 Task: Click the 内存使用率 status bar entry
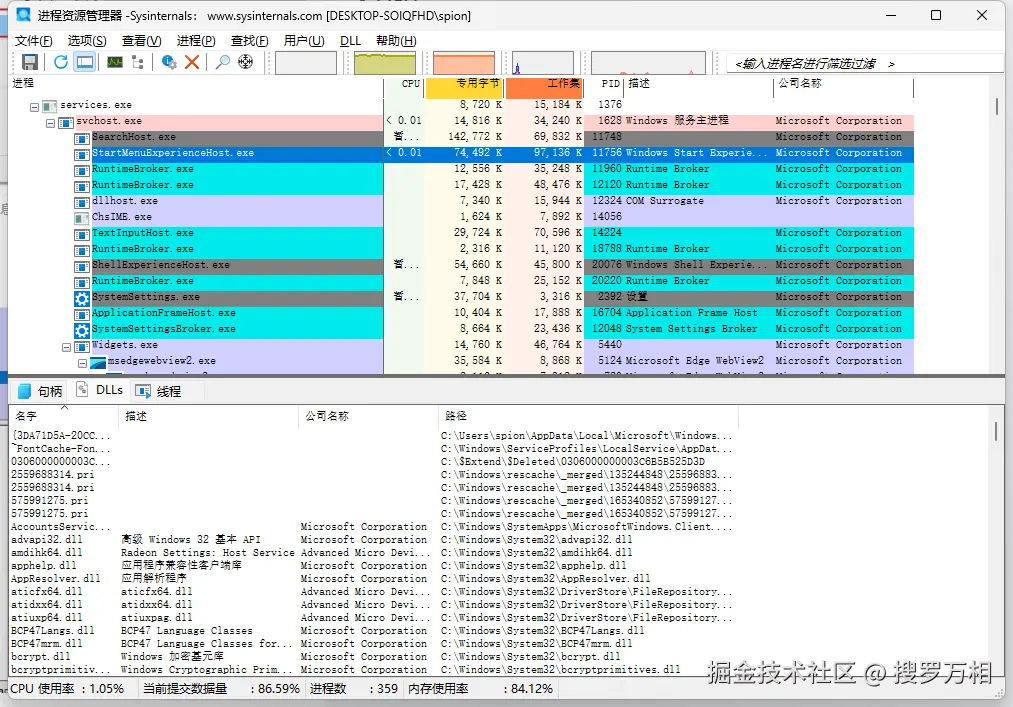click(481, 689)
